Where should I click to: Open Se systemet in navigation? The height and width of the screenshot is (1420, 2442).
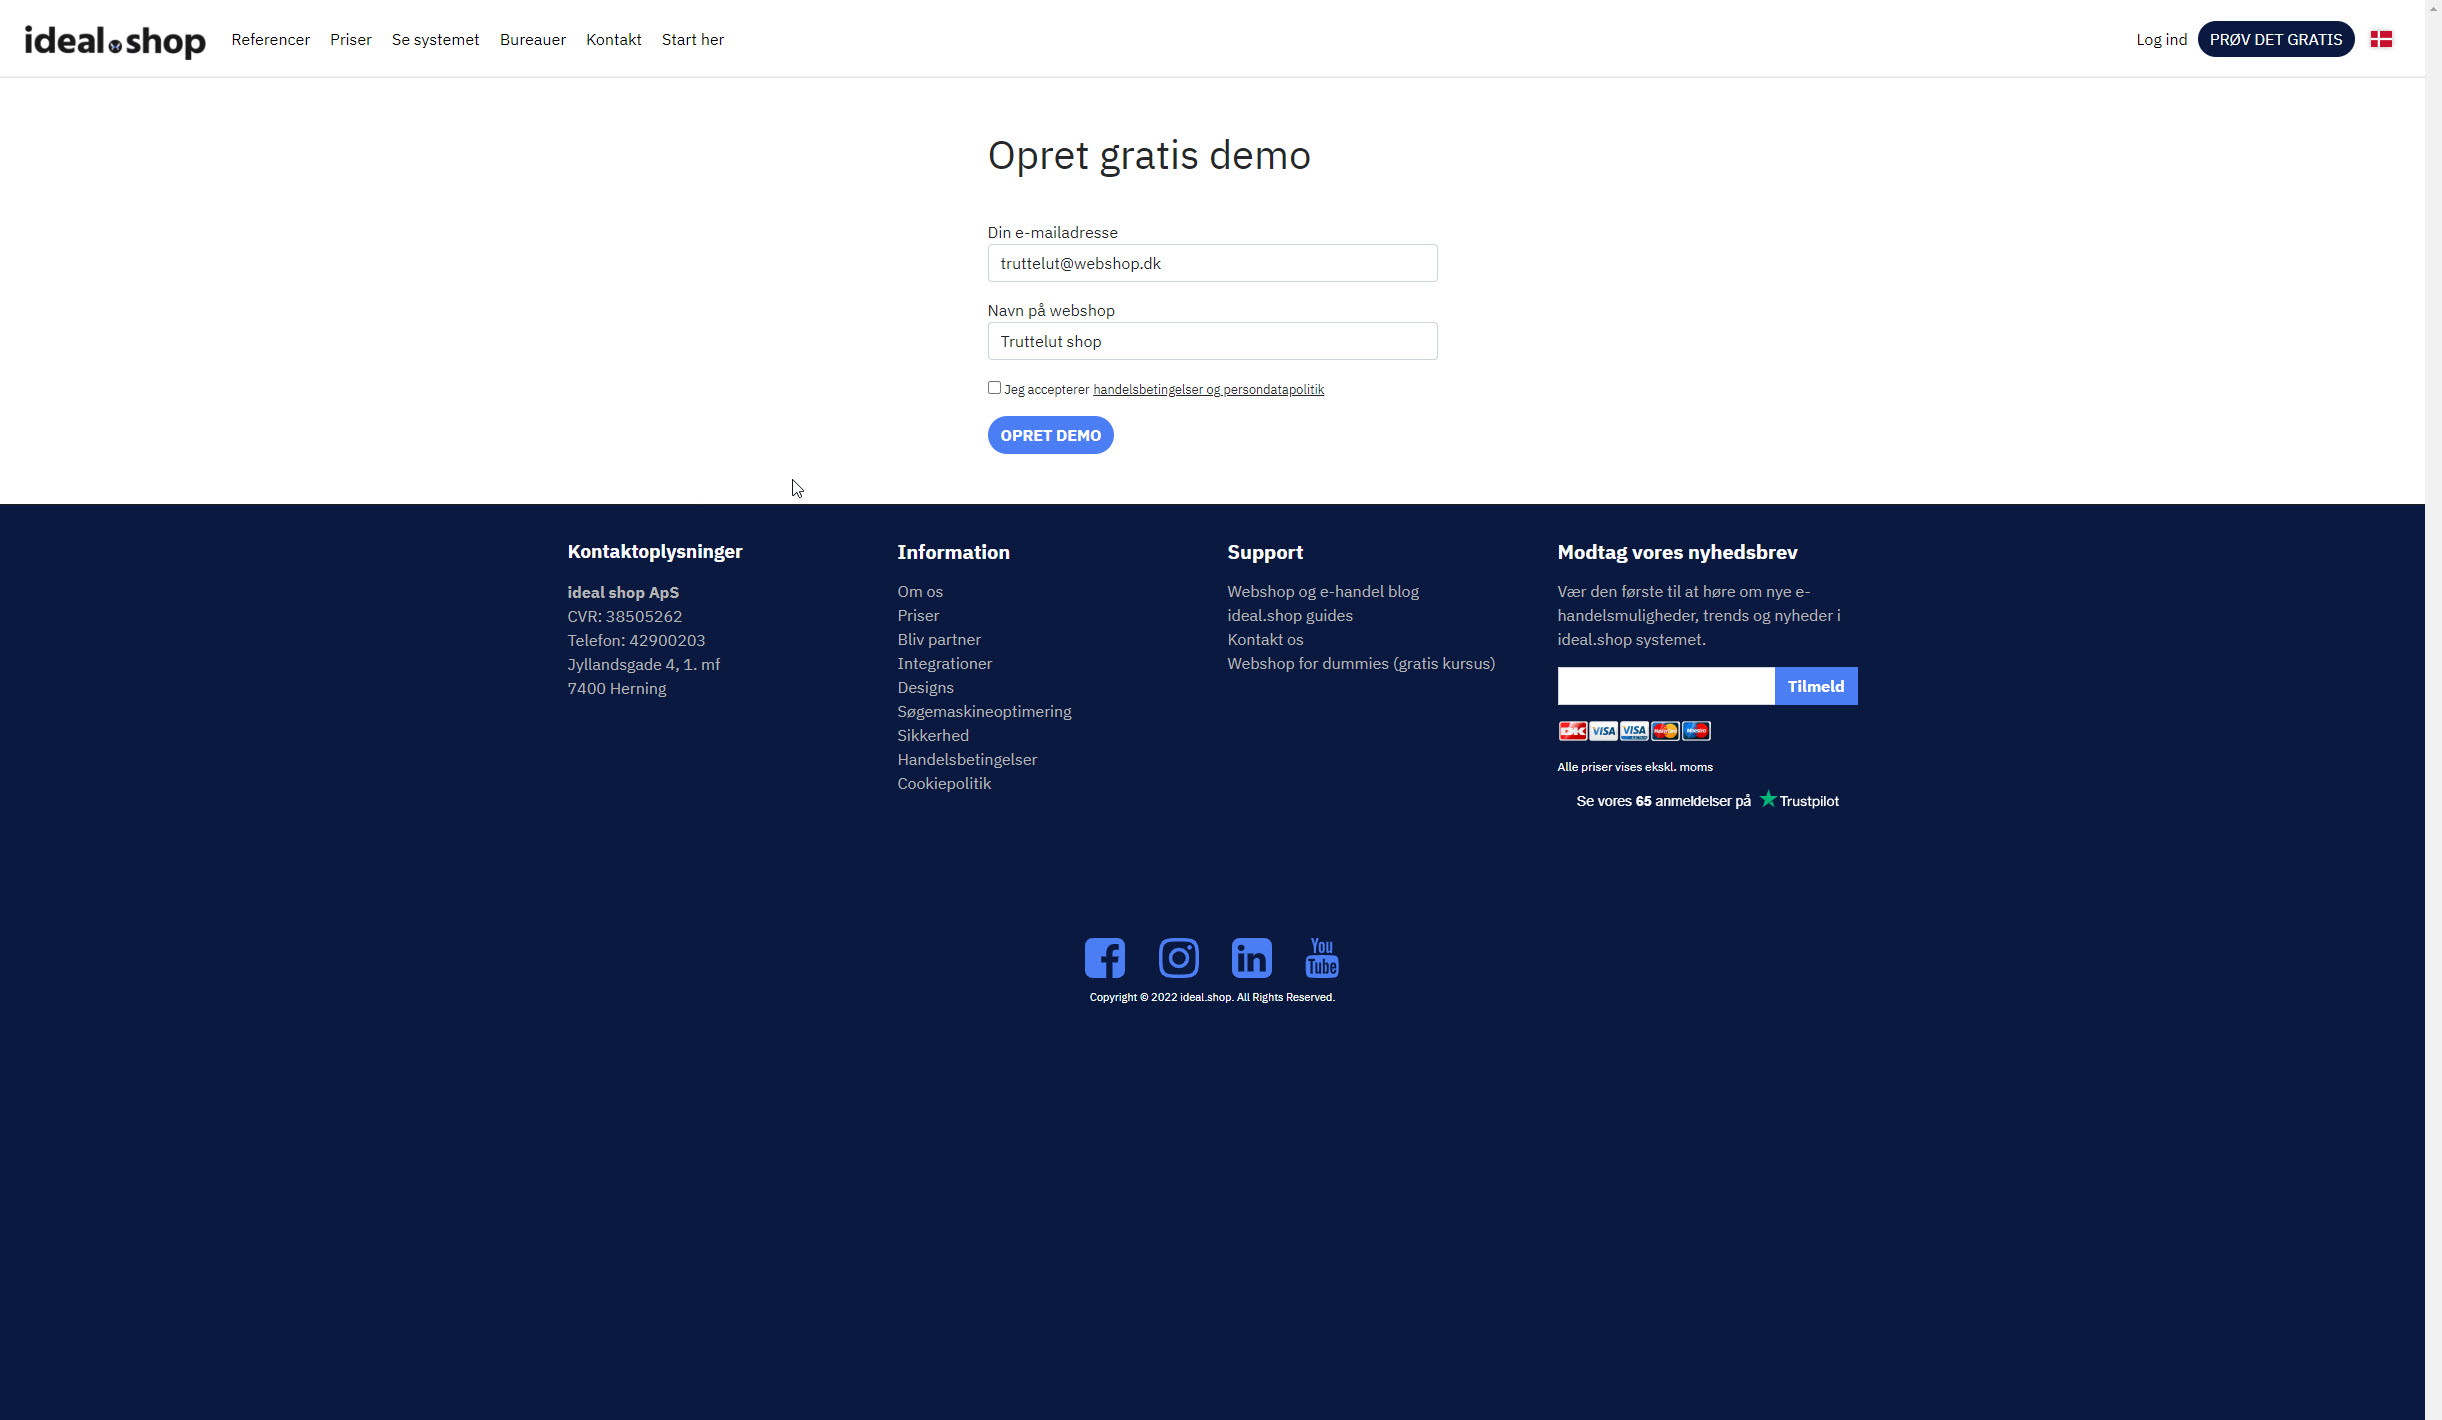(435, 40)
